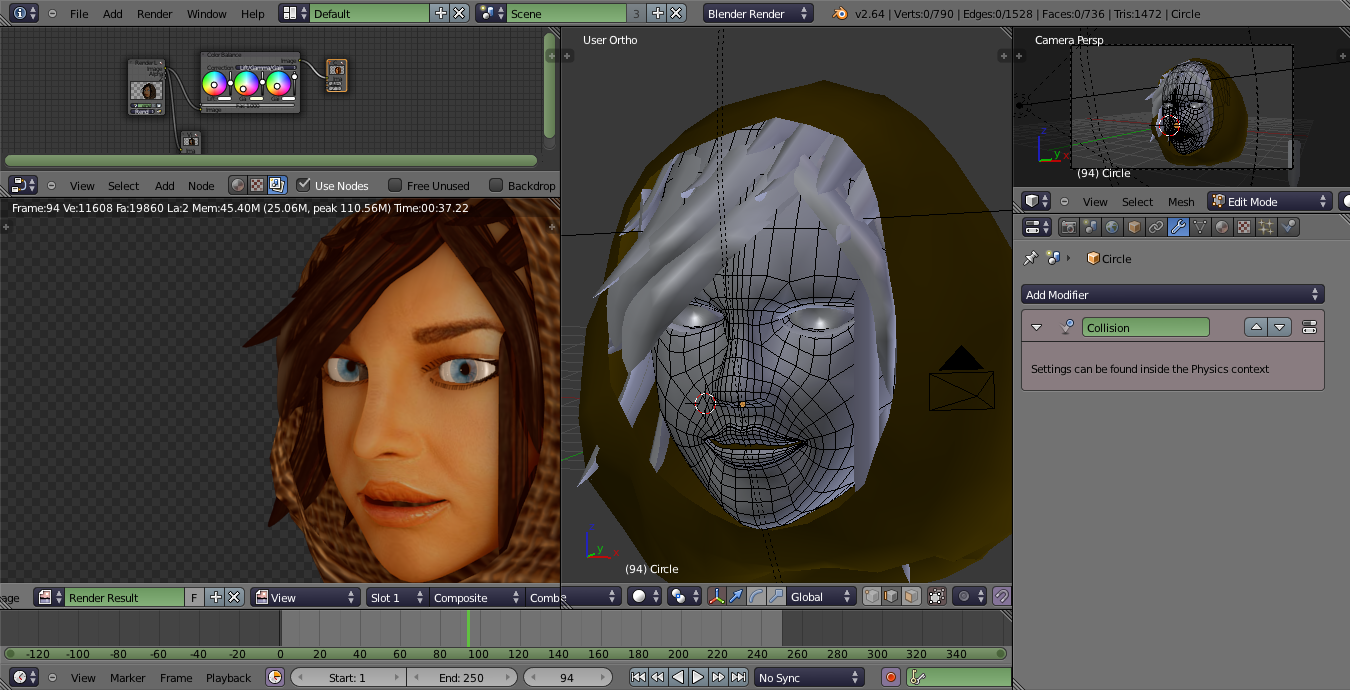Move the Collision modifier down
The width and height of the screenshot is (1350, 690).
pos(1280,327)
